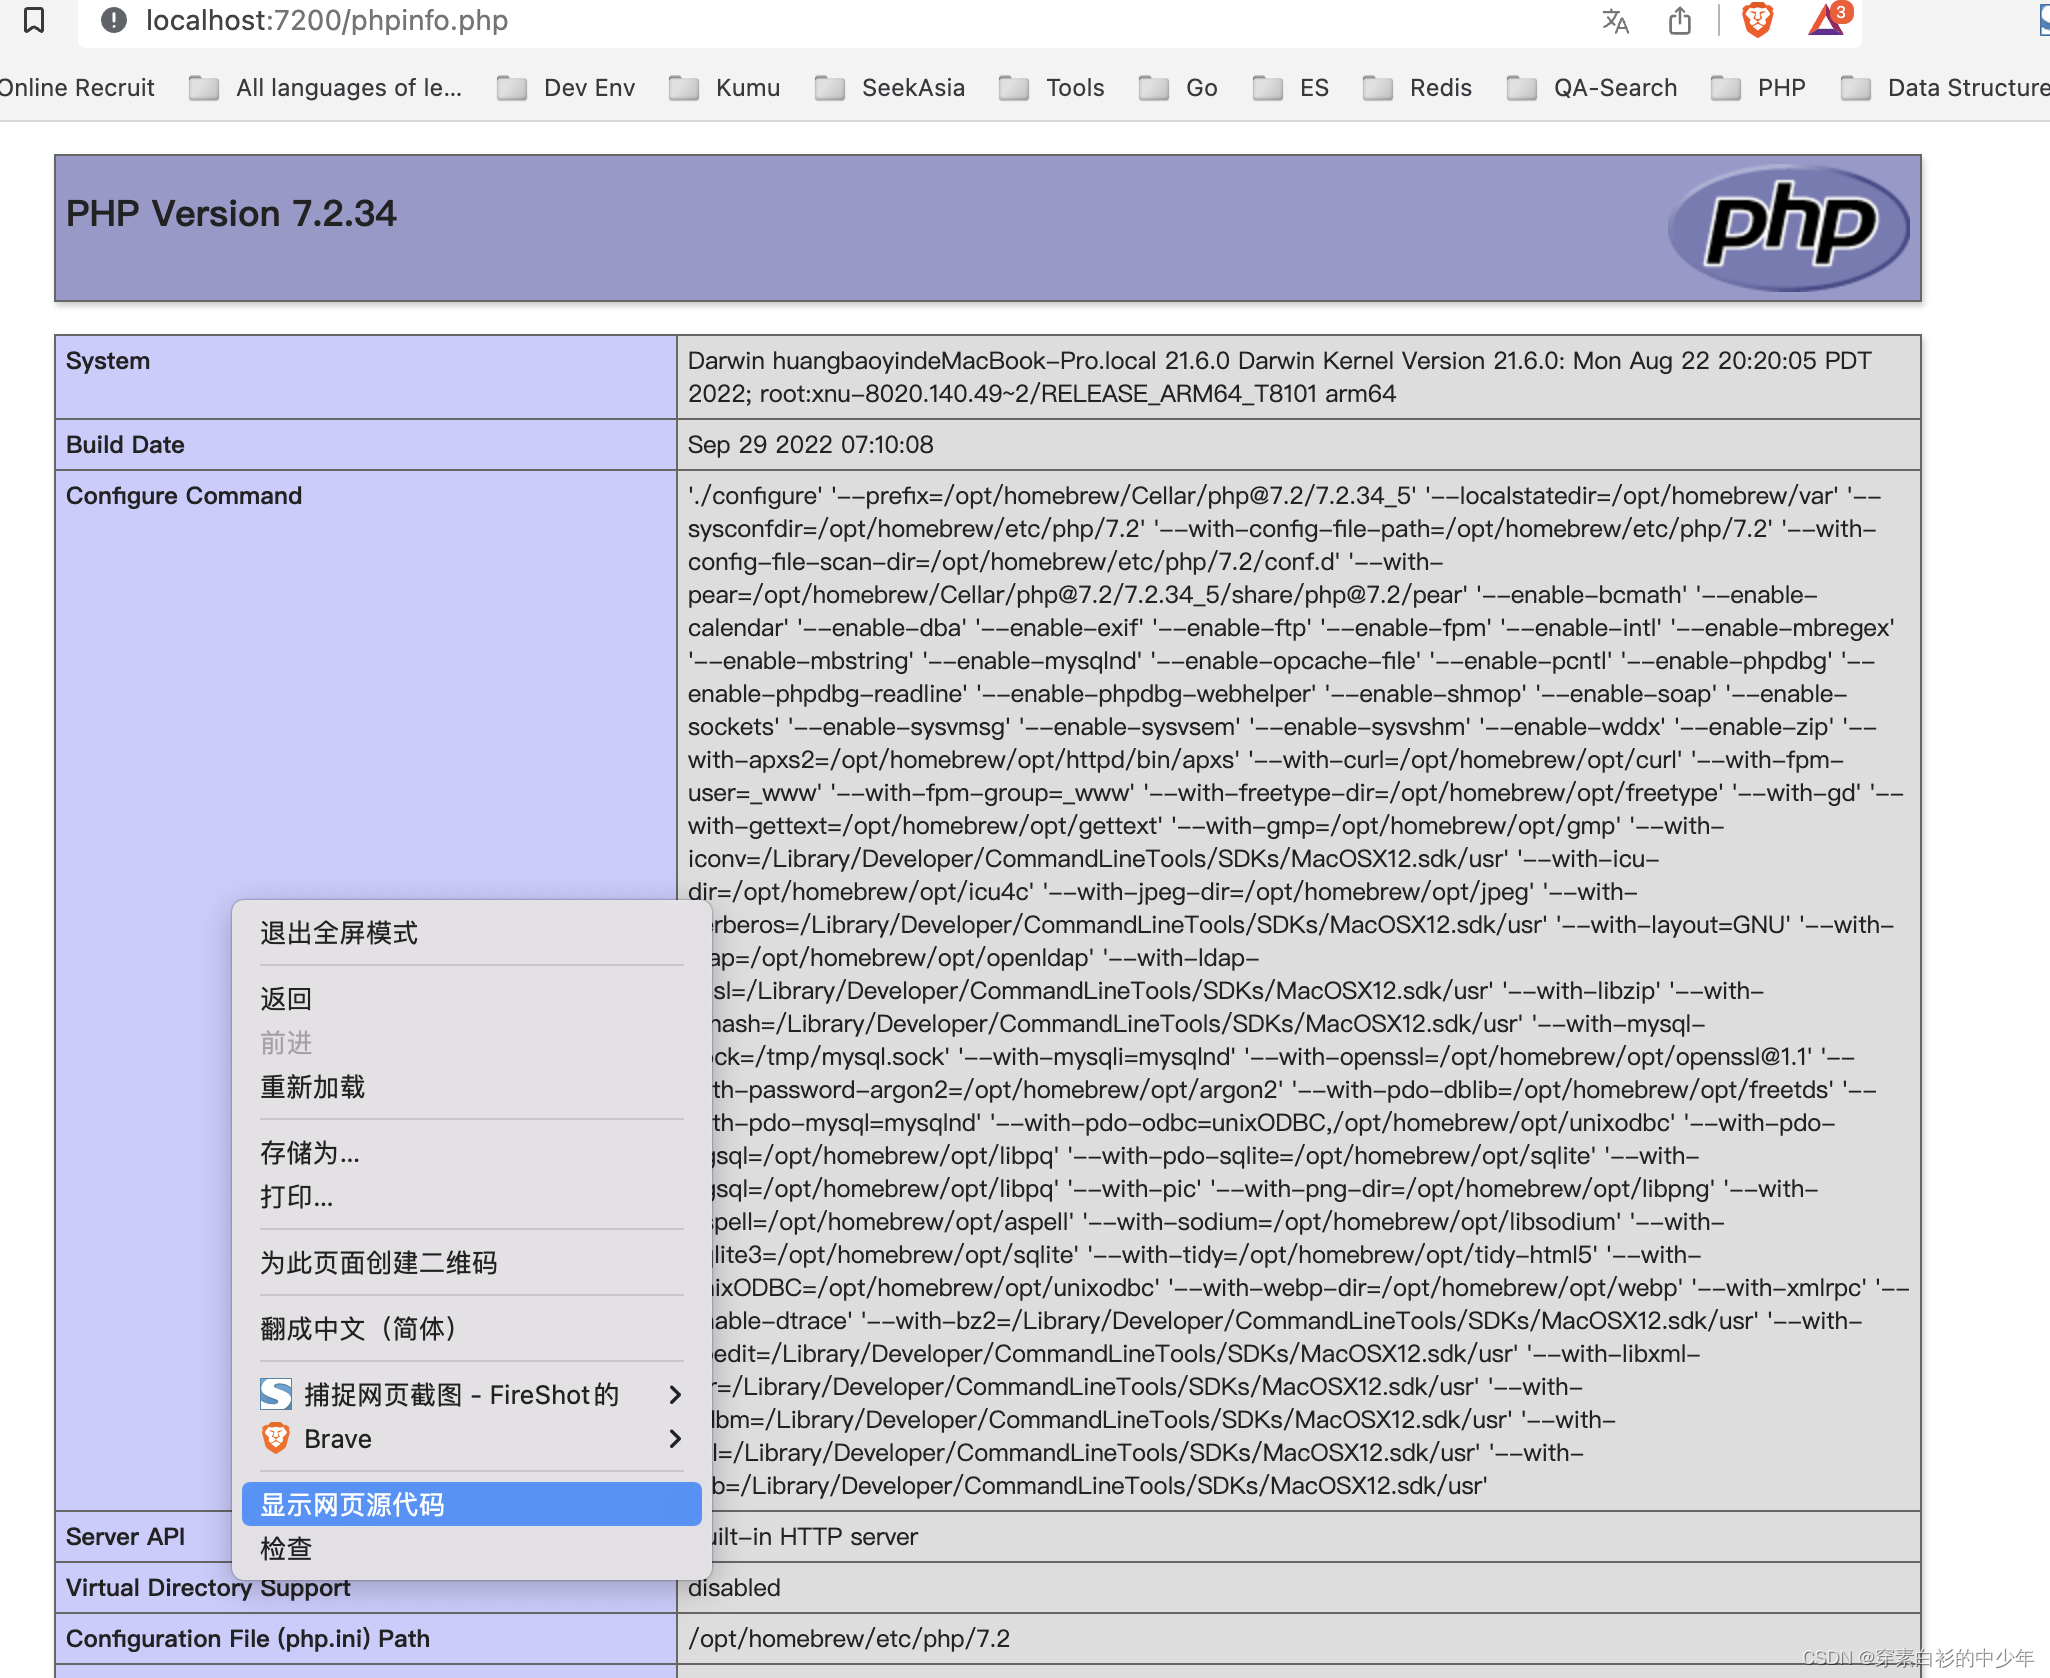The image size is (2050, 1678).
Task: Click the translate page icon in address bar
Action: click(1615, 20)
